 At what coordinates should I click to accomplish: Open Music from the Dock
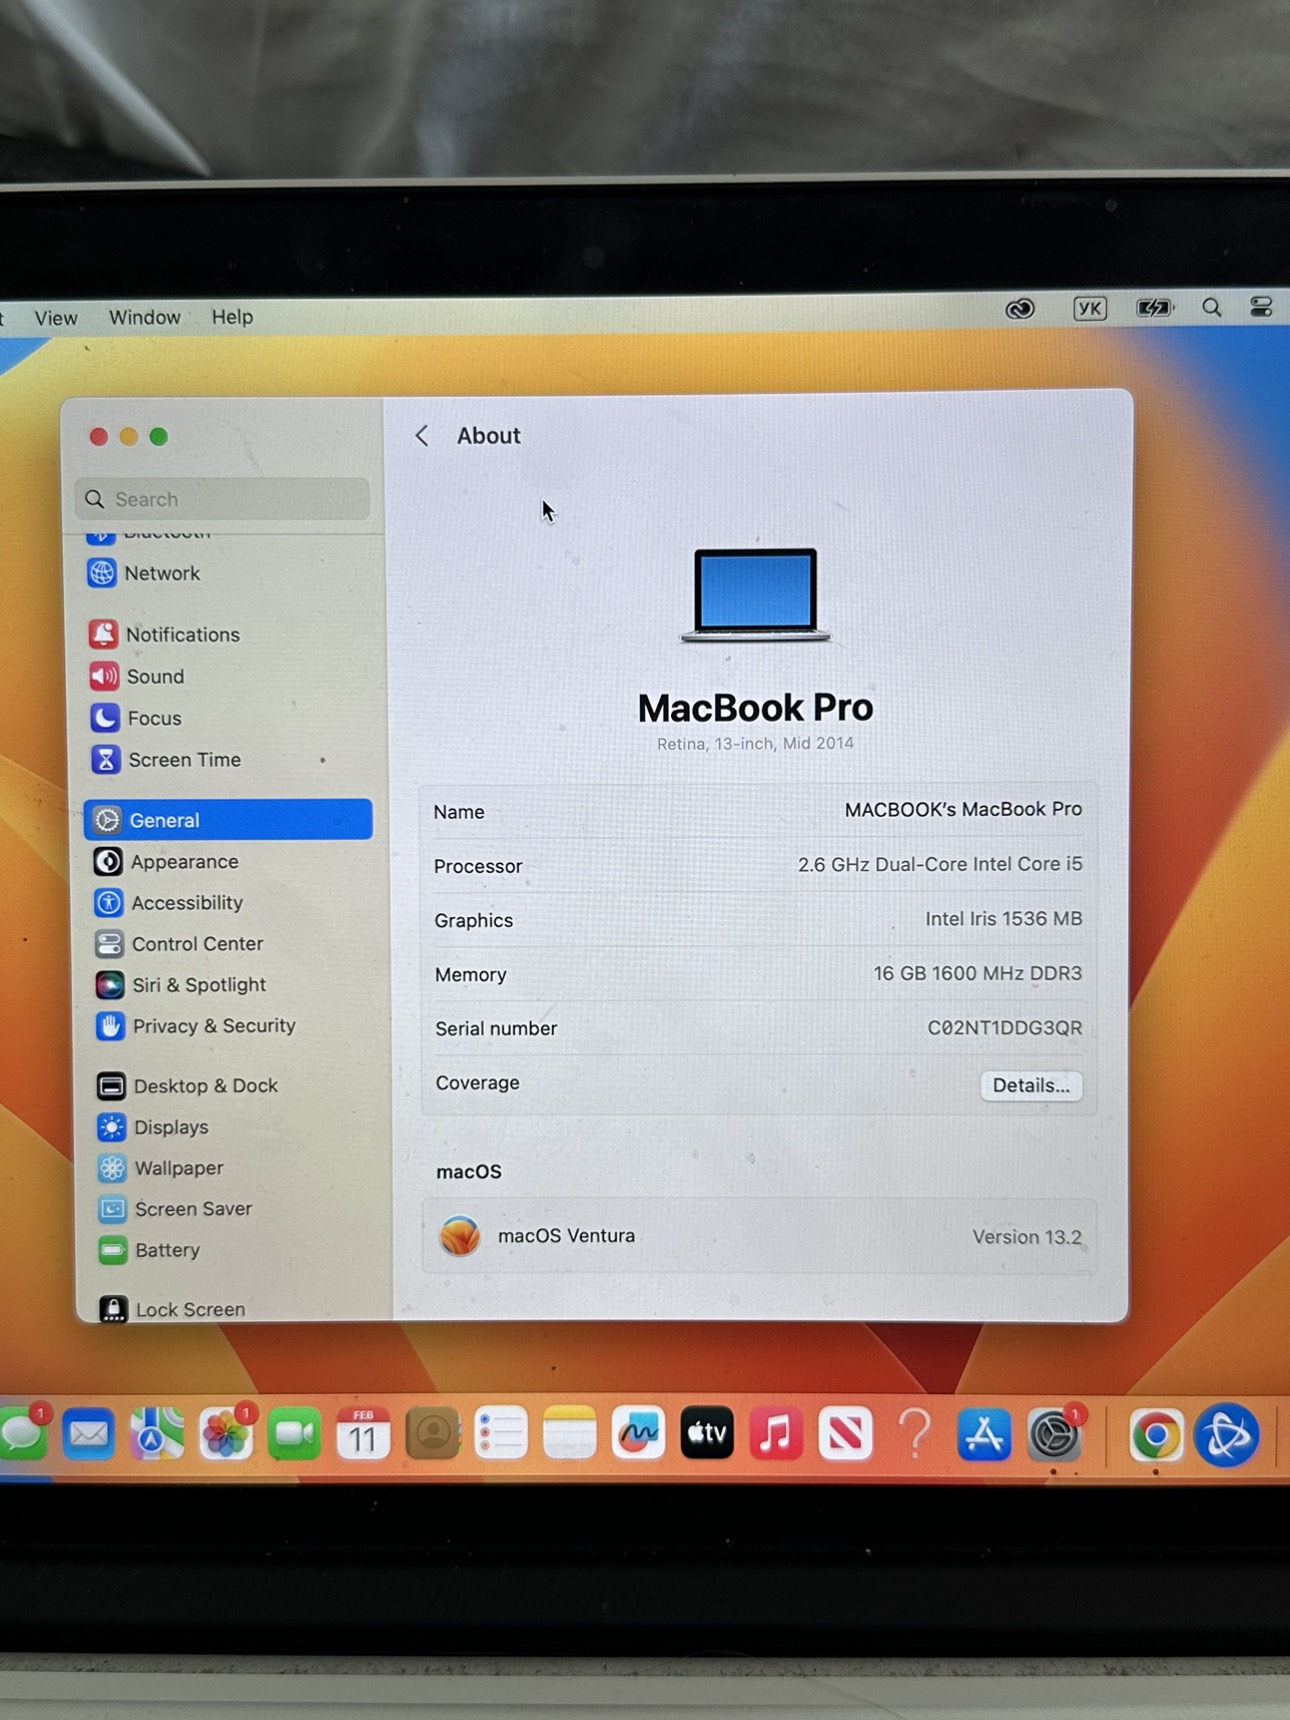click(776, 1434)
